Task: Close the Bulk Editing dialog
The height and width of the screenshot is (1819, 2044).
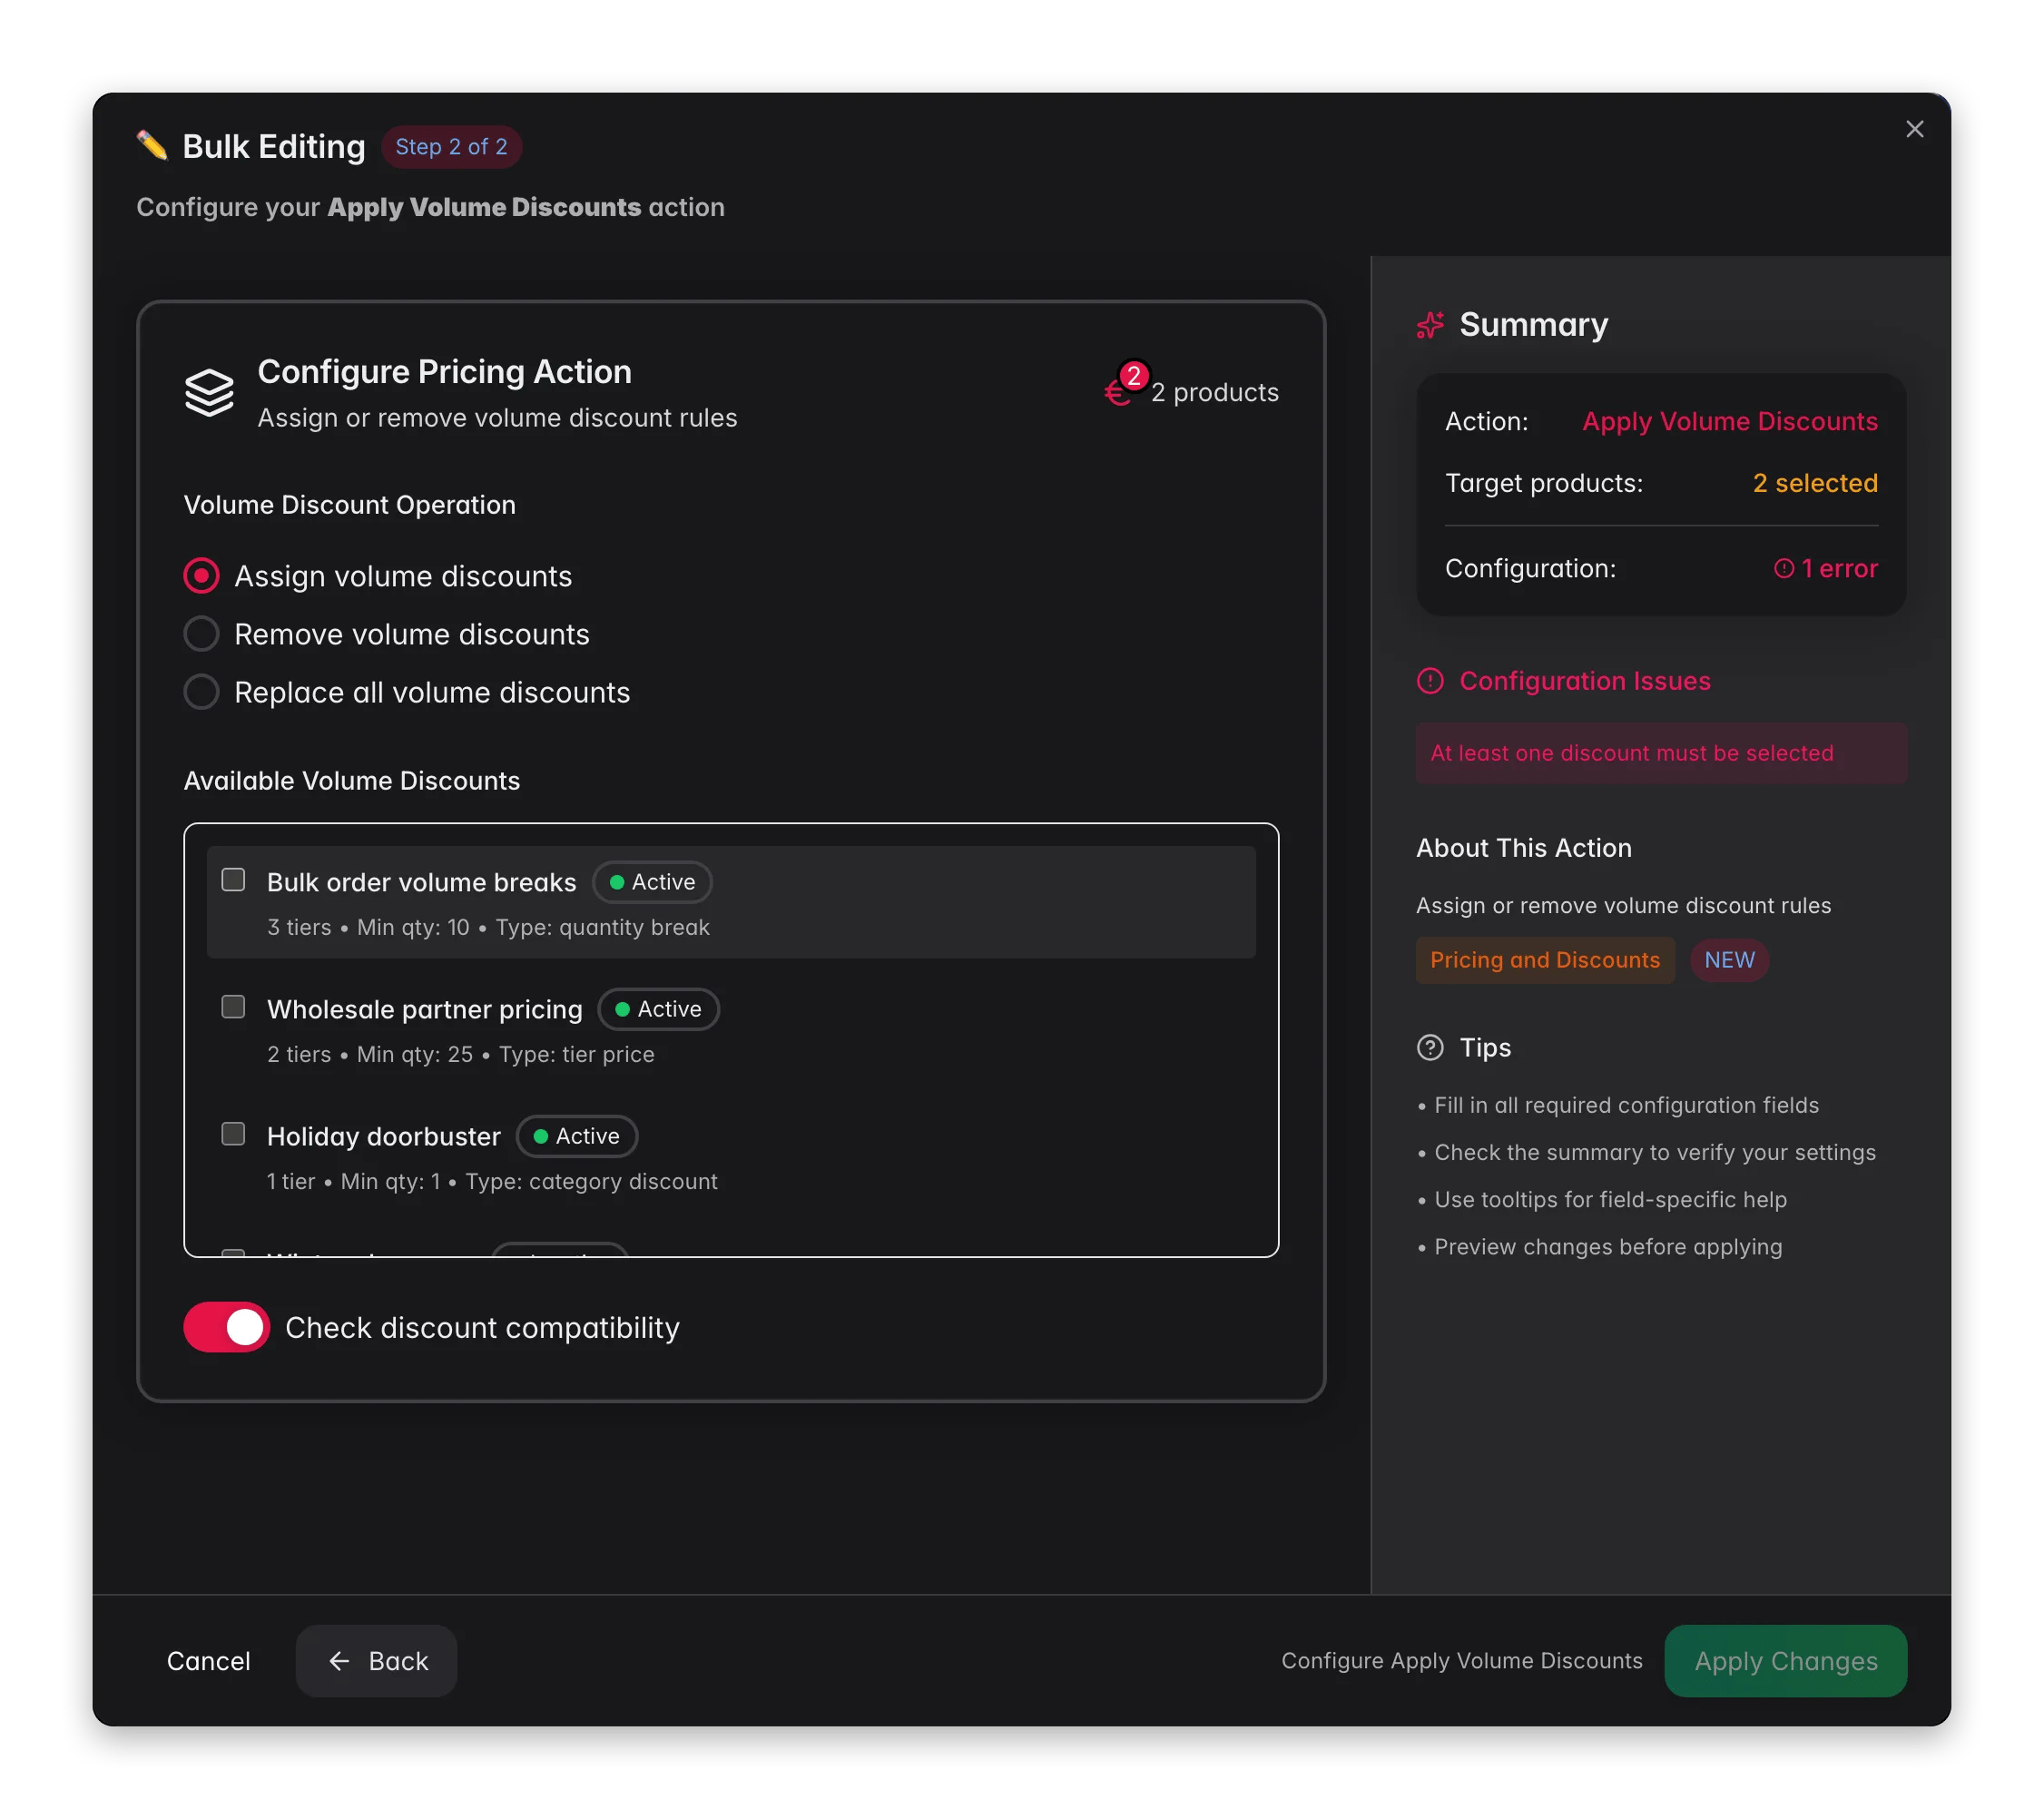Action: 1914,129
